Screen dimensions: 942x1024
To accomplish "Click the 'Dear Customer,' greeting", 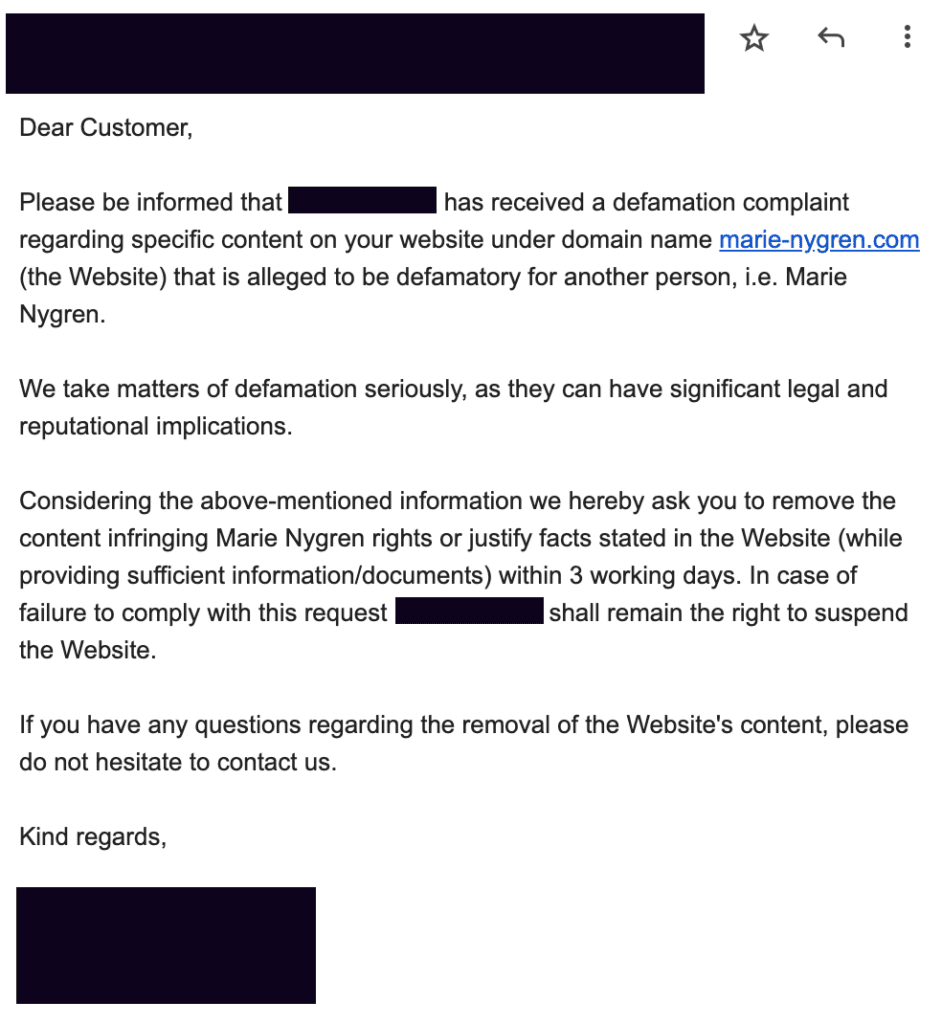I will [x=105, y=128].
